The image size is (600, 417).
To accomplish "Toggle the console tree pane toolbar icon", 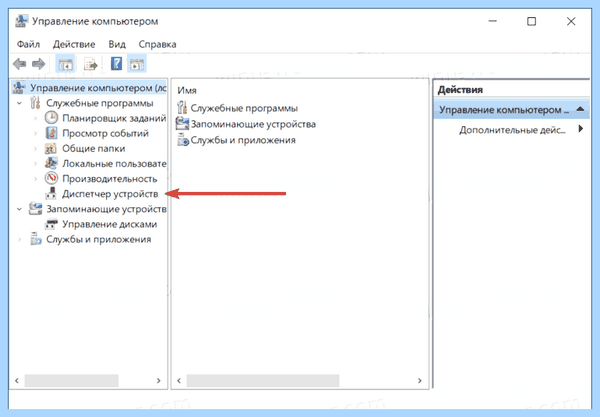I will pos(66,64).
